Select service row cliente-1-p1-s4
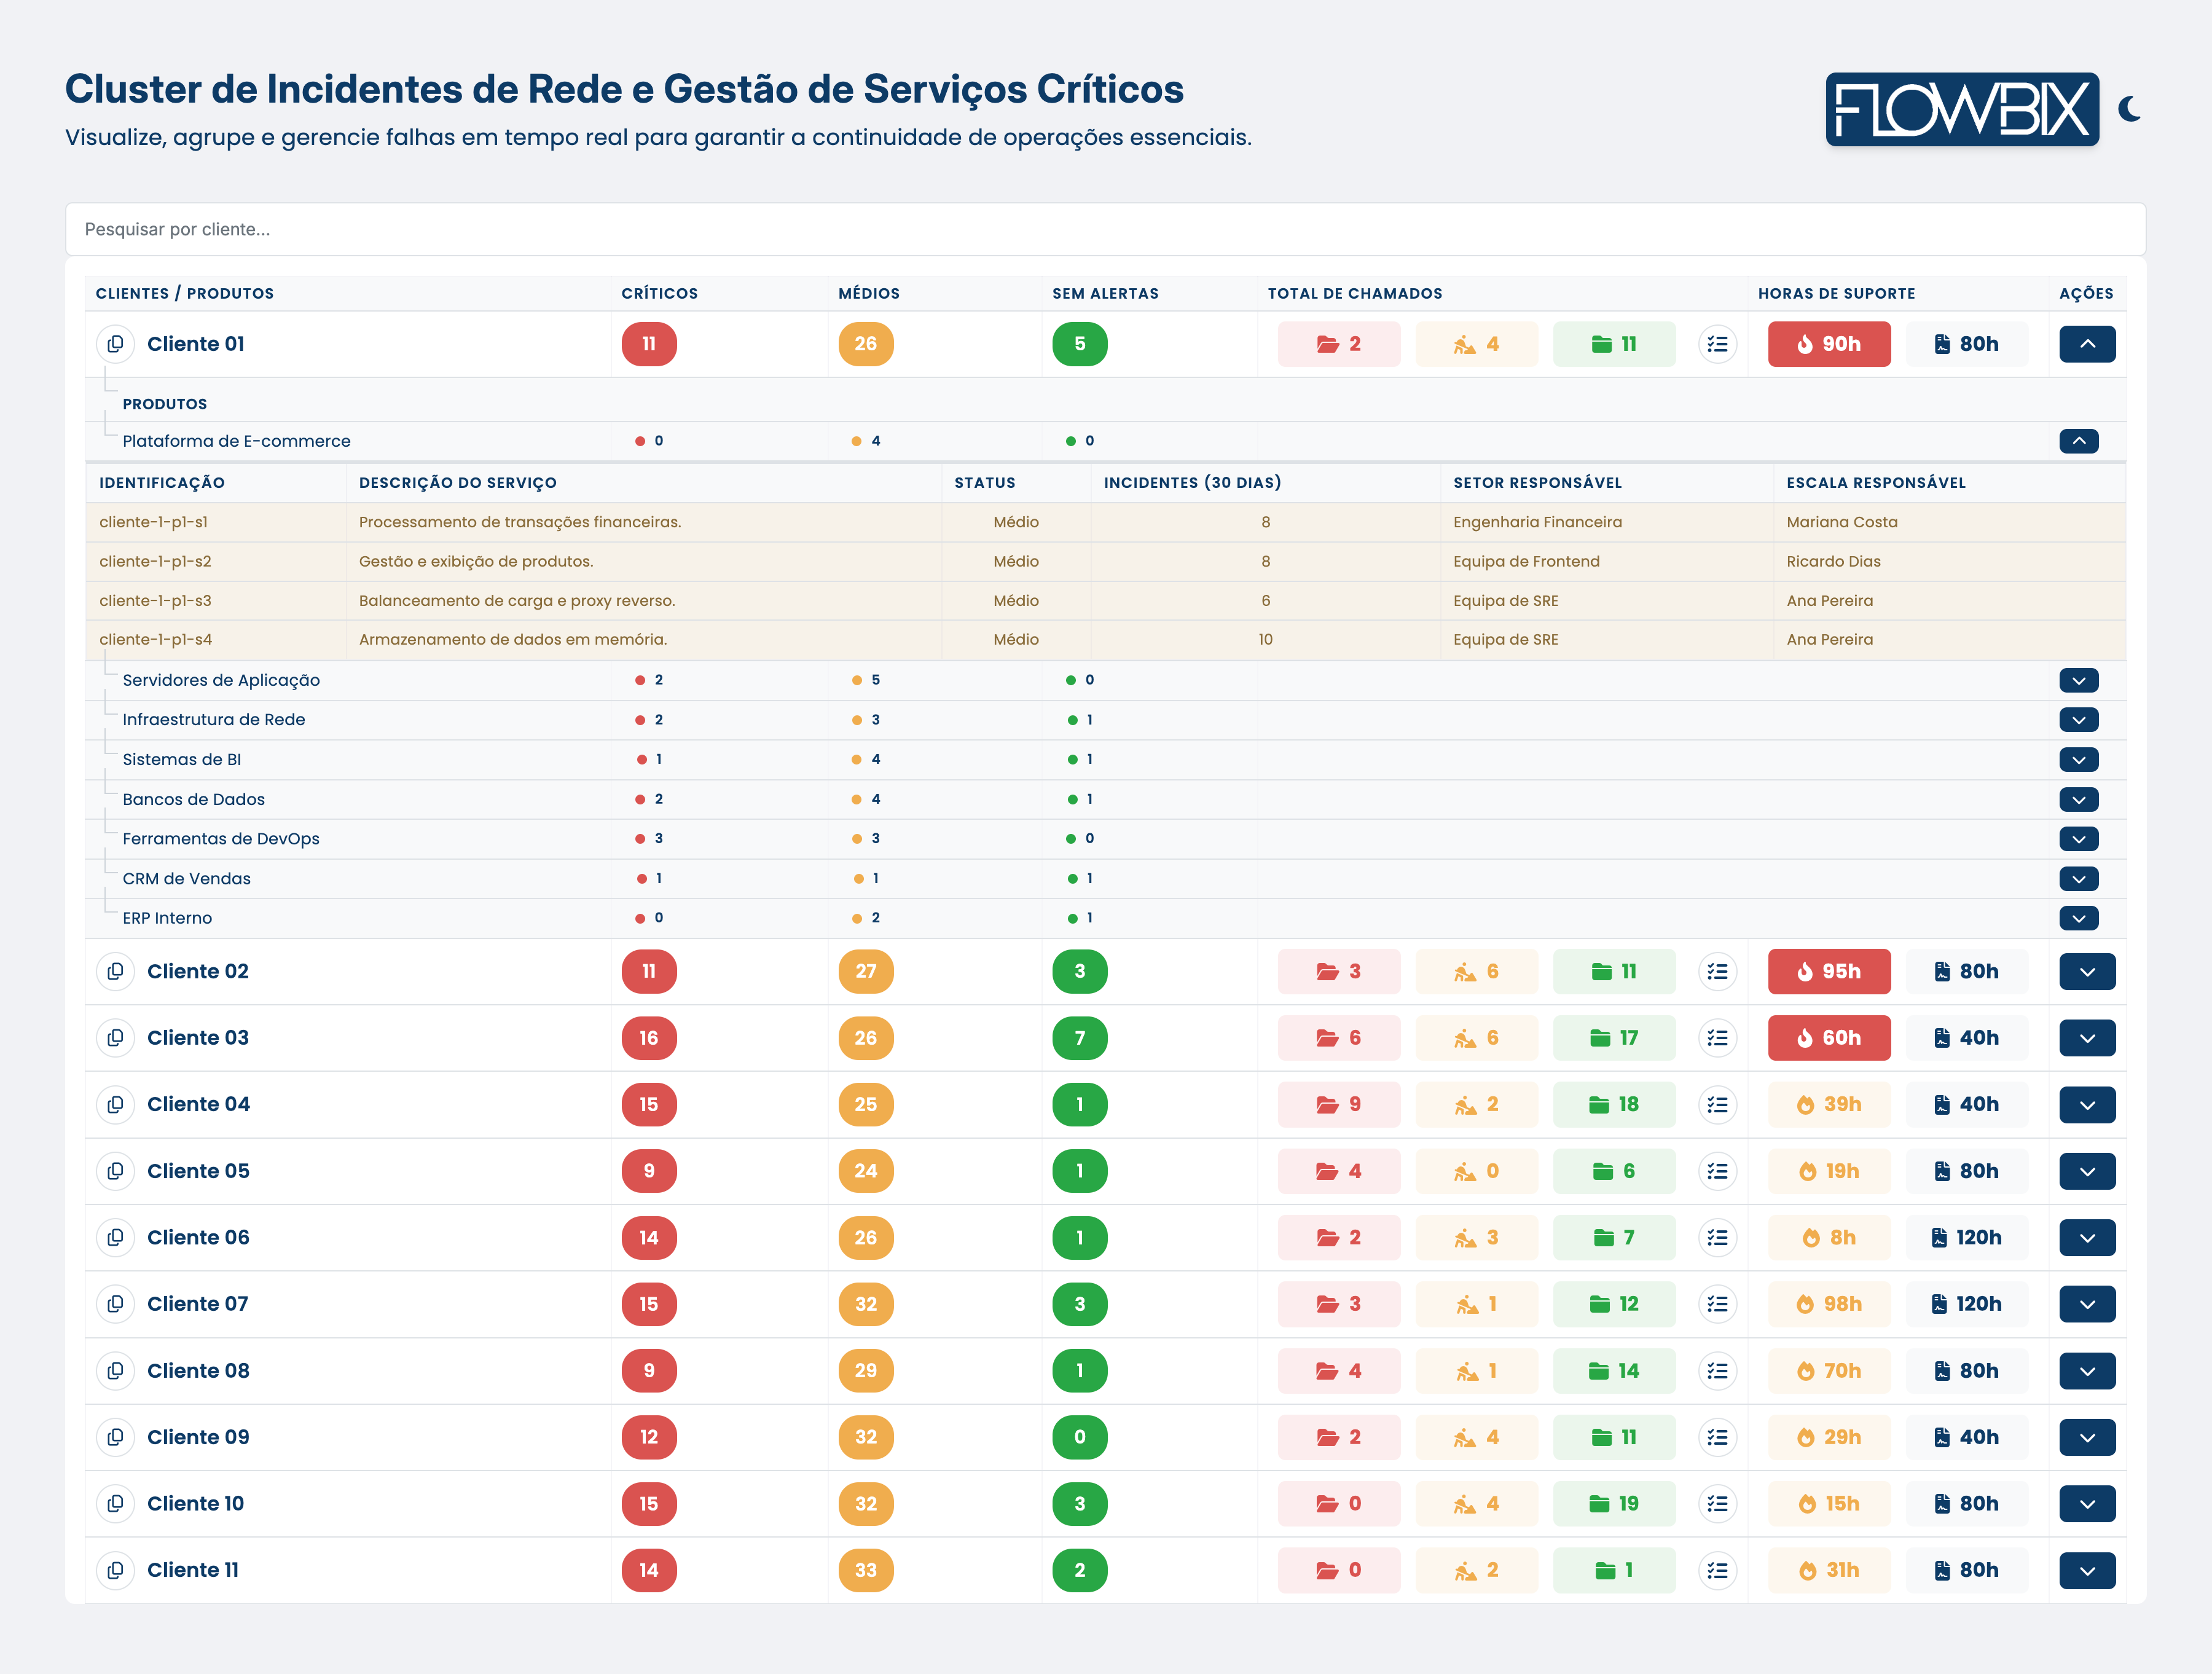This screenshot has height=1674, width=2212. 1105,640
